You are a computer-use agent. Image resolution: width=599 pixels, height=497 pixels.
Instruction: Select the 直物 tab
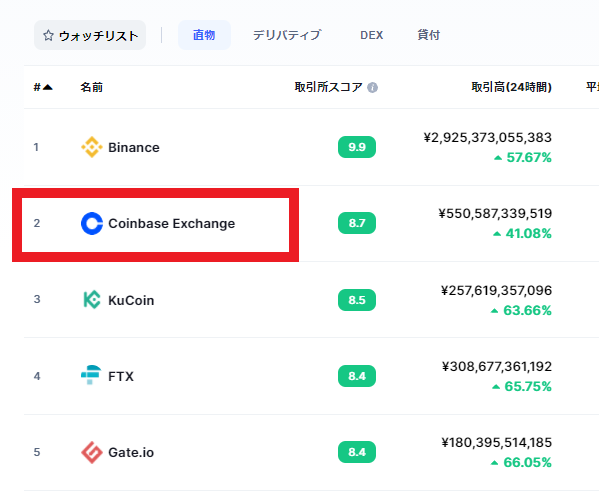coord(204,35)
